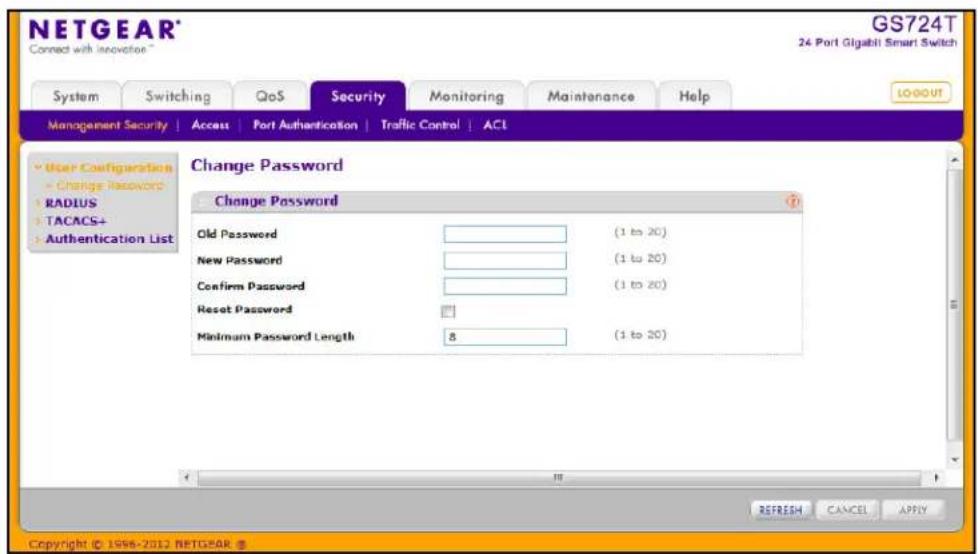This screenshot has width=978, height=554.
Task: Click the Old Password label
Action: tap(237, 235)
